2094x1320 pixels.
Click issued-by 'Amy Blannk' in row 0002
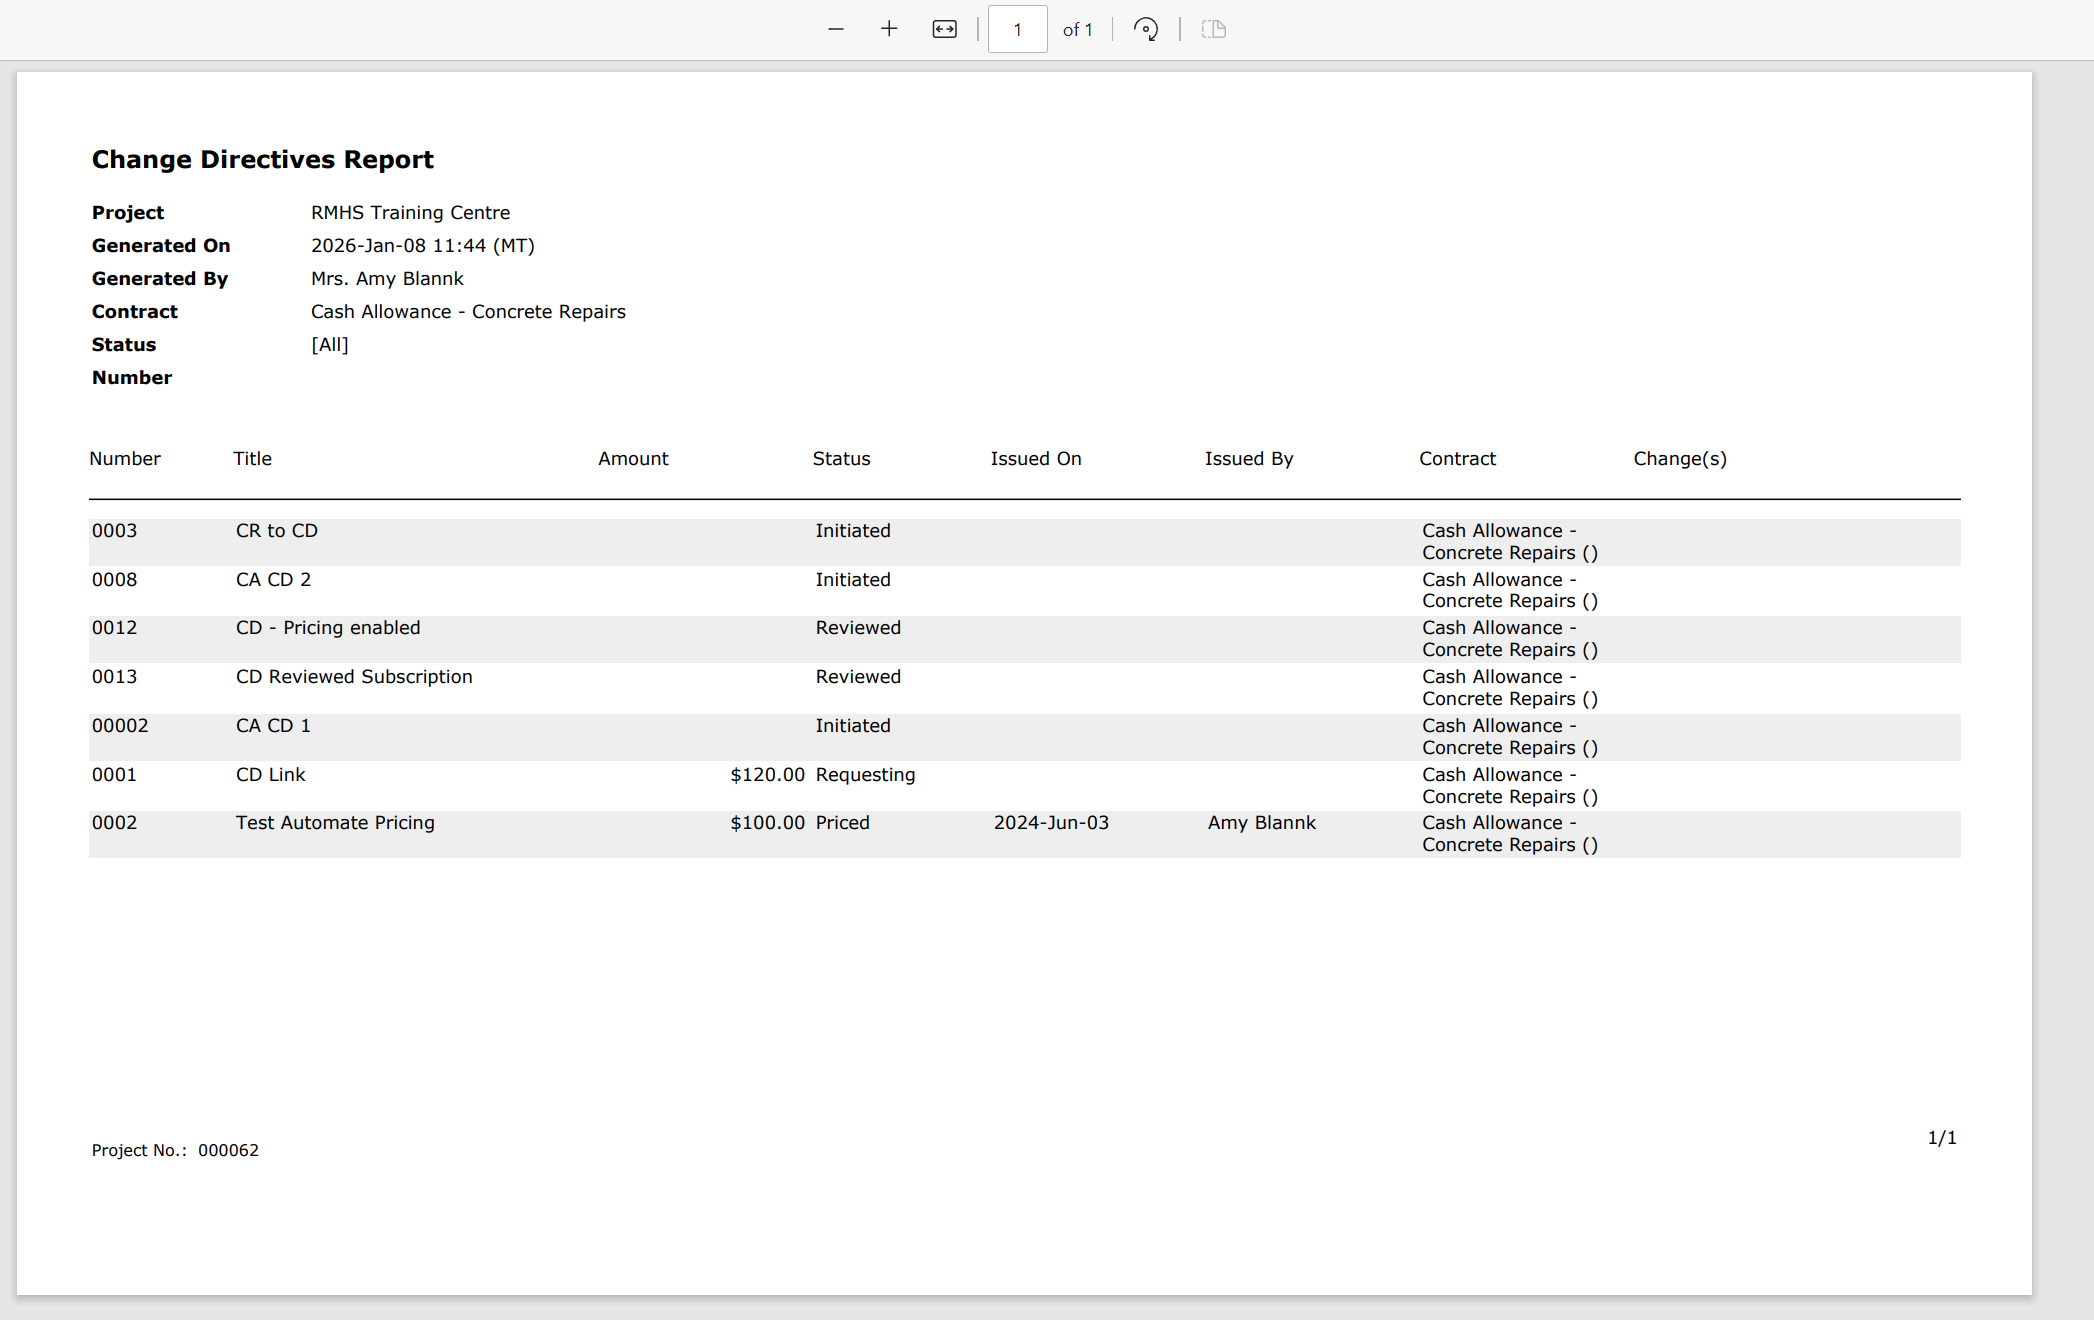pyautogui.click(x=1261, y=822)
